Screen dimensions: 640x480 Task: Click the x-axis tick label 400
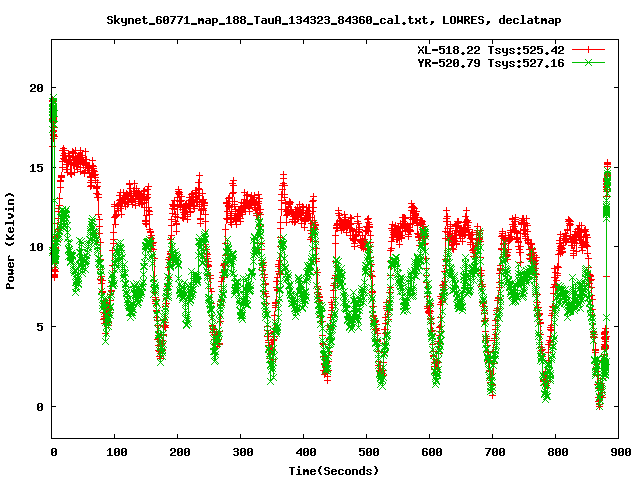[306, 452]
